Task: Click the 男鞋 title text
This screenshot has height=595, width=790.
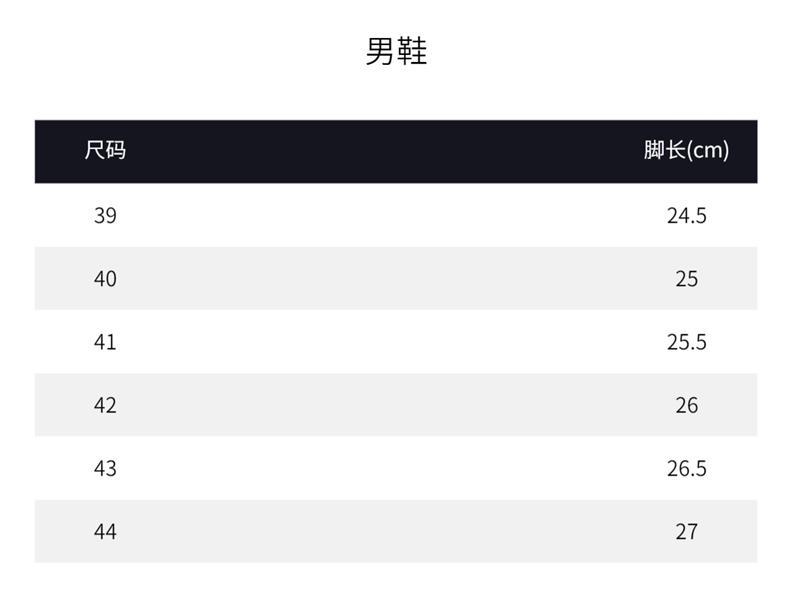Action: pyautogui.click(x=396, y=50)
